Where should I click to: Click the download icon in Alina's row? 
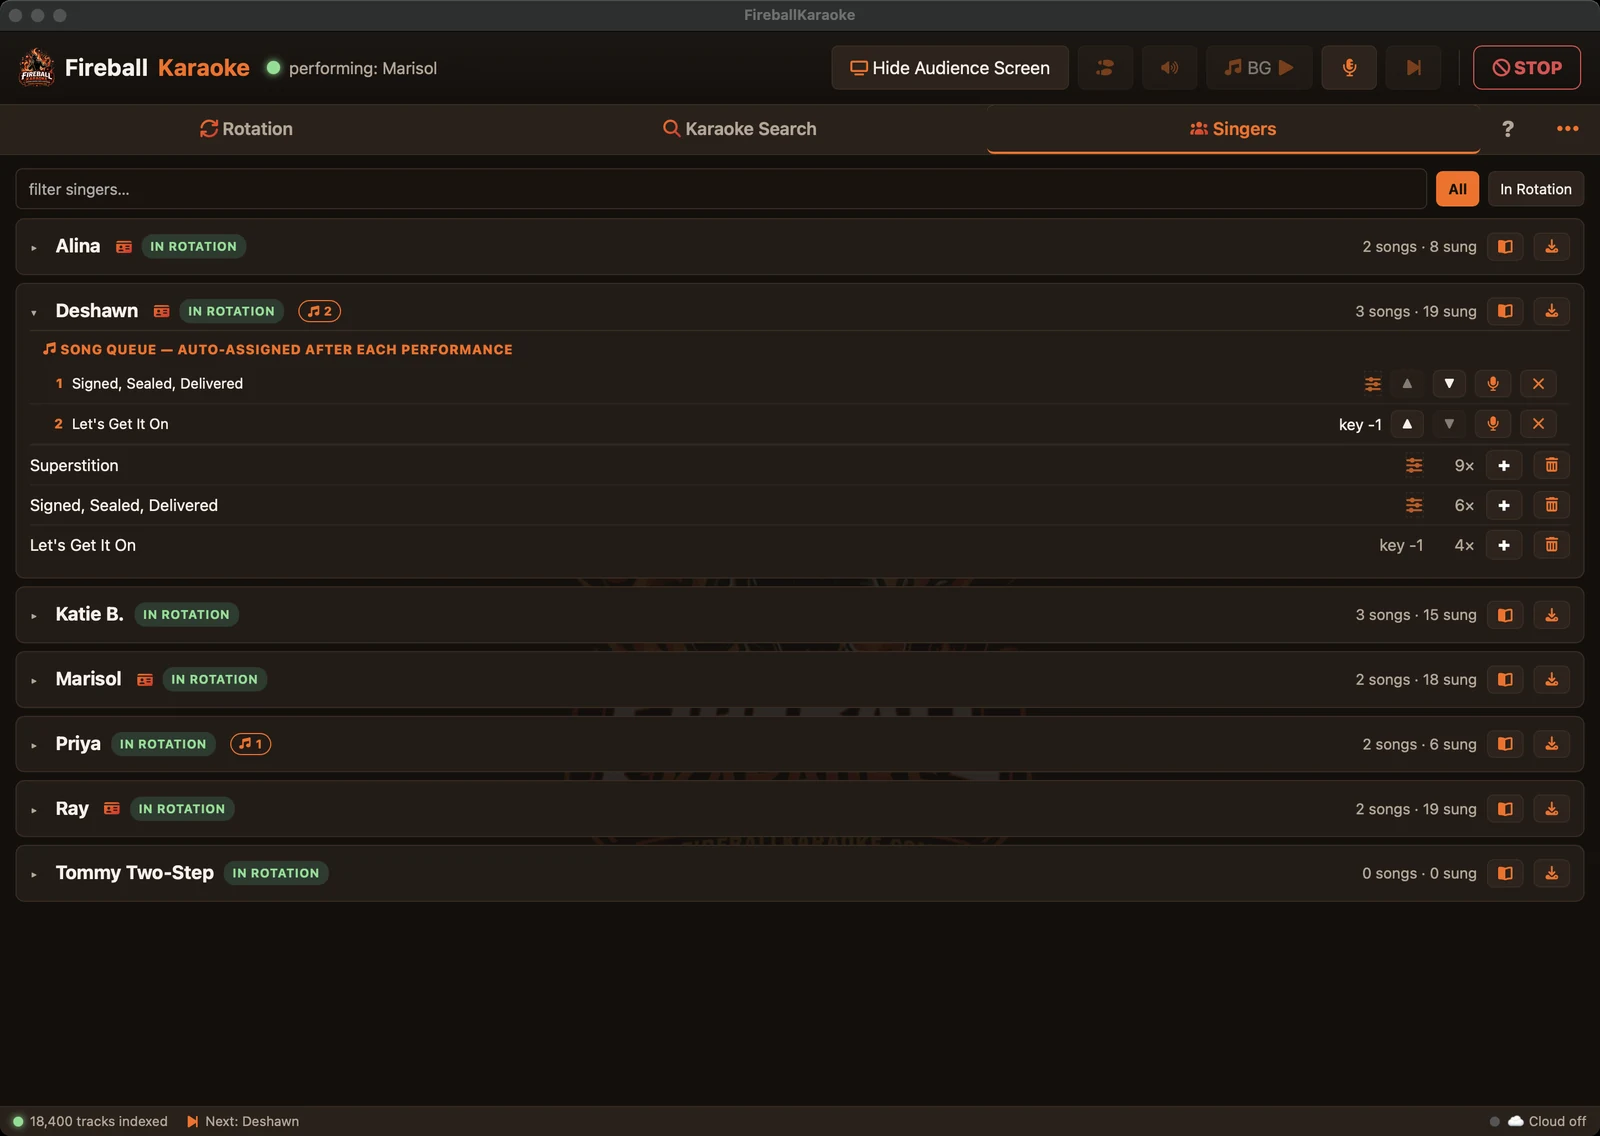point(1551,246)
